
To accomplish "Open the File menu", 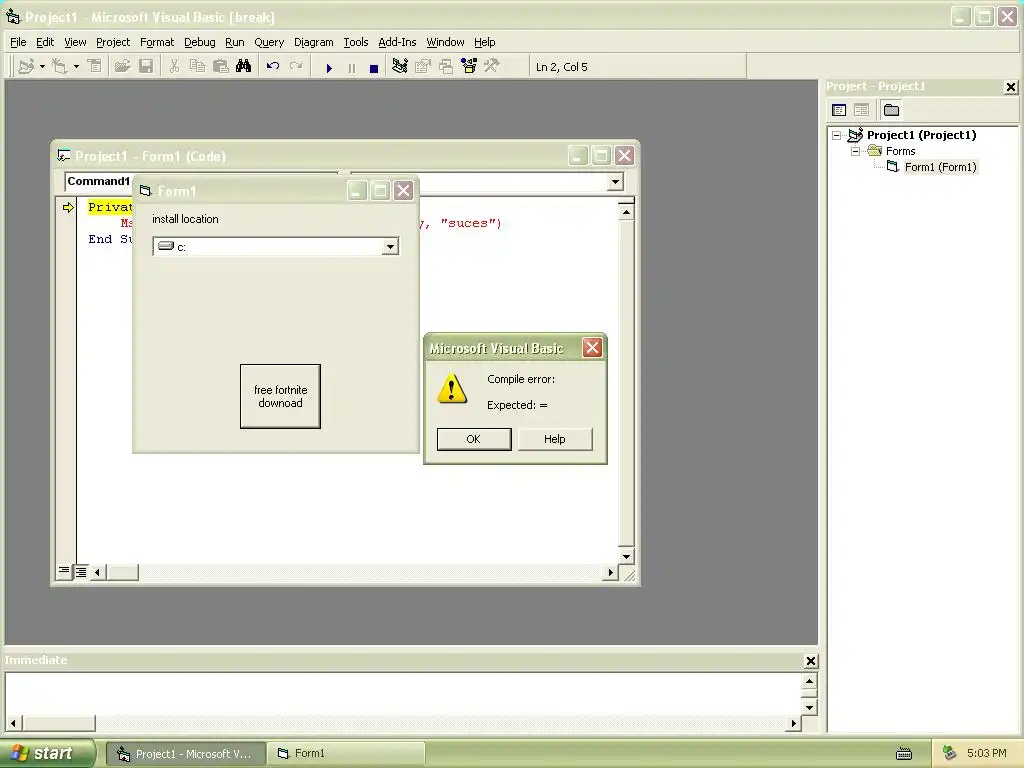I will click(x=18, y=42).
